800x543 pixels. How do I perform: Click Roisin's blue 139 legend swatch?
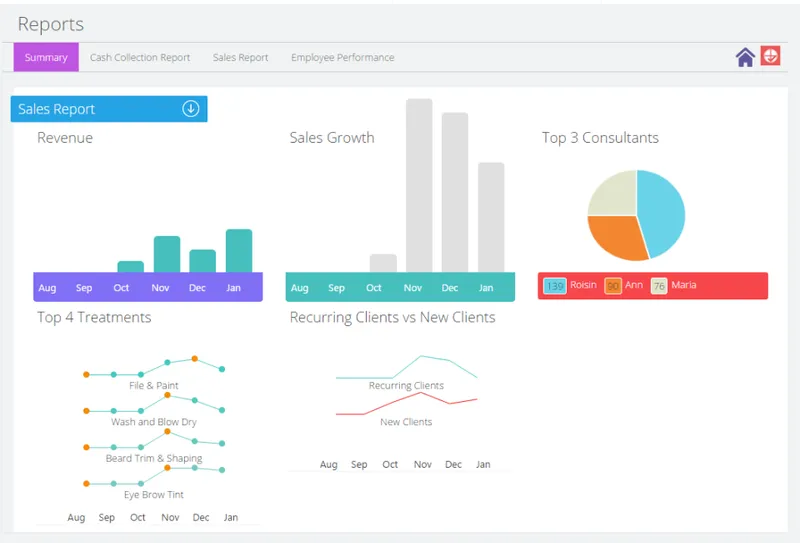555,286
